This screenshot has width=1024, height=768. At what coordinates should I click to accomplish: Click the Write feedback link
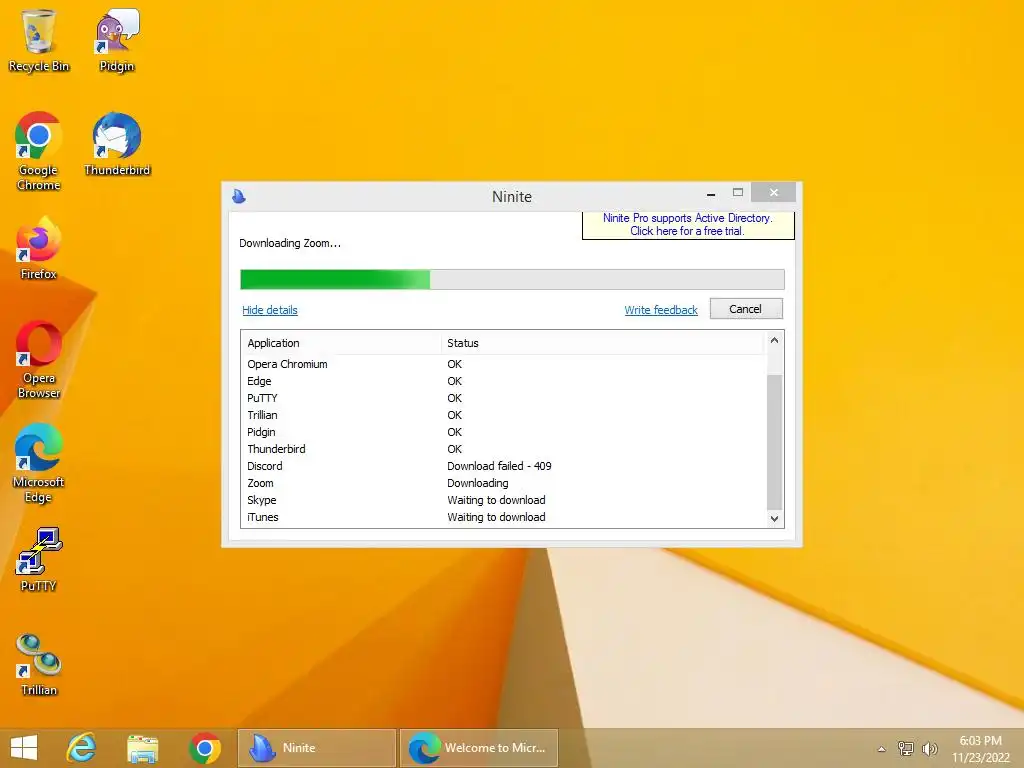click(x=661, y=310)
